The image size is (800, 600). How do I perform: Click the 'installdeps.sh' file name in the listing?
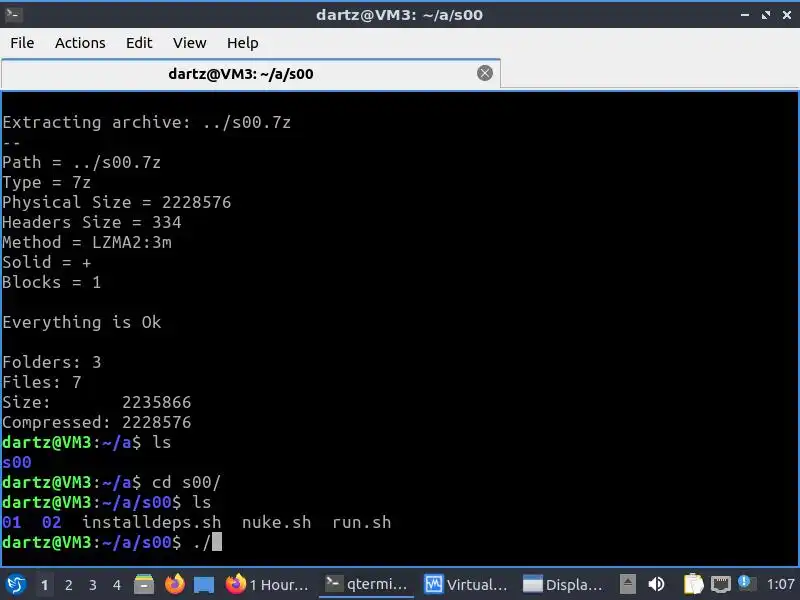coord(152,522)
